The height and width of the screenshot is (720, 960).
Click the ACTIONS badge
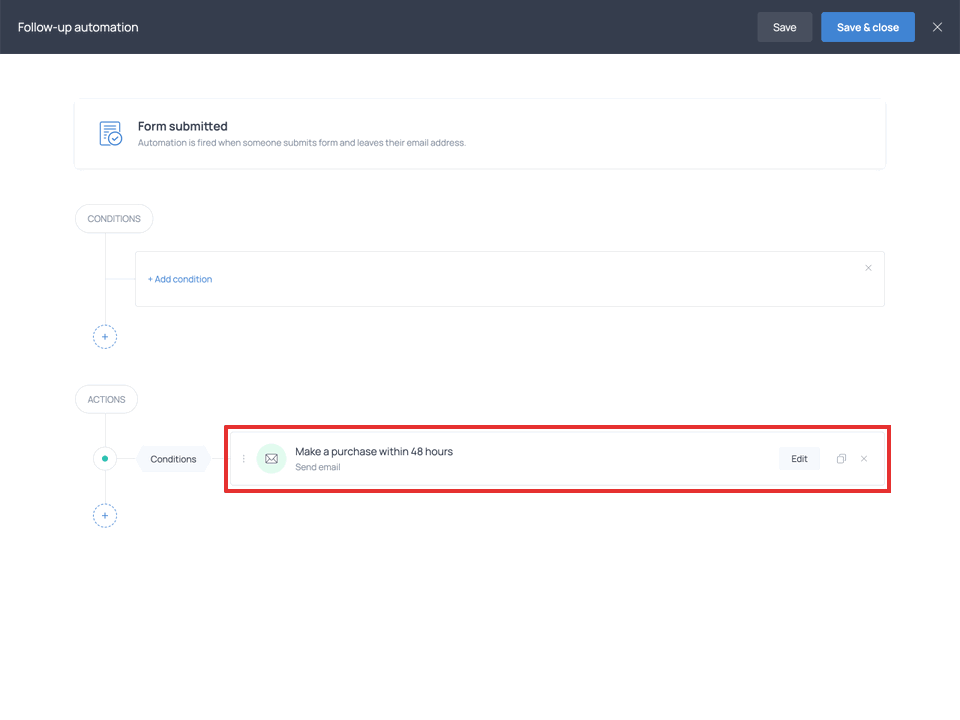click(106, 399)
